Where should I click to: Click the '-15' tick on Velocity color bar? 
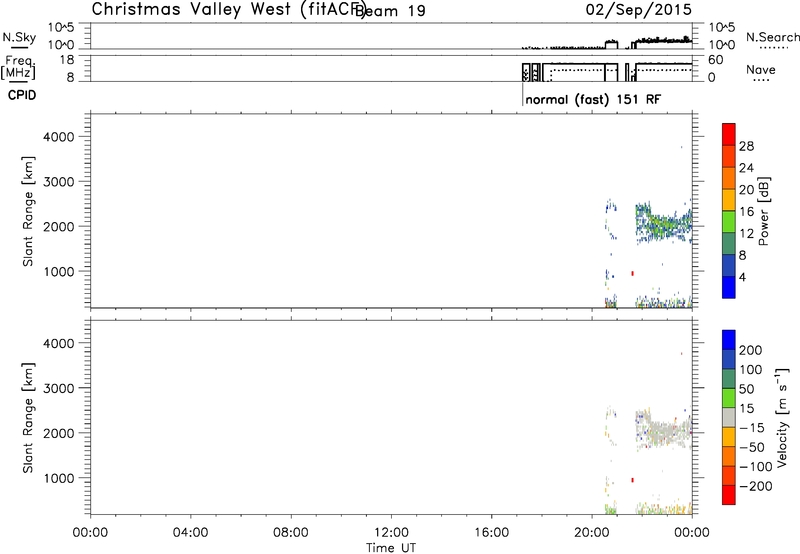coord(752,428)
